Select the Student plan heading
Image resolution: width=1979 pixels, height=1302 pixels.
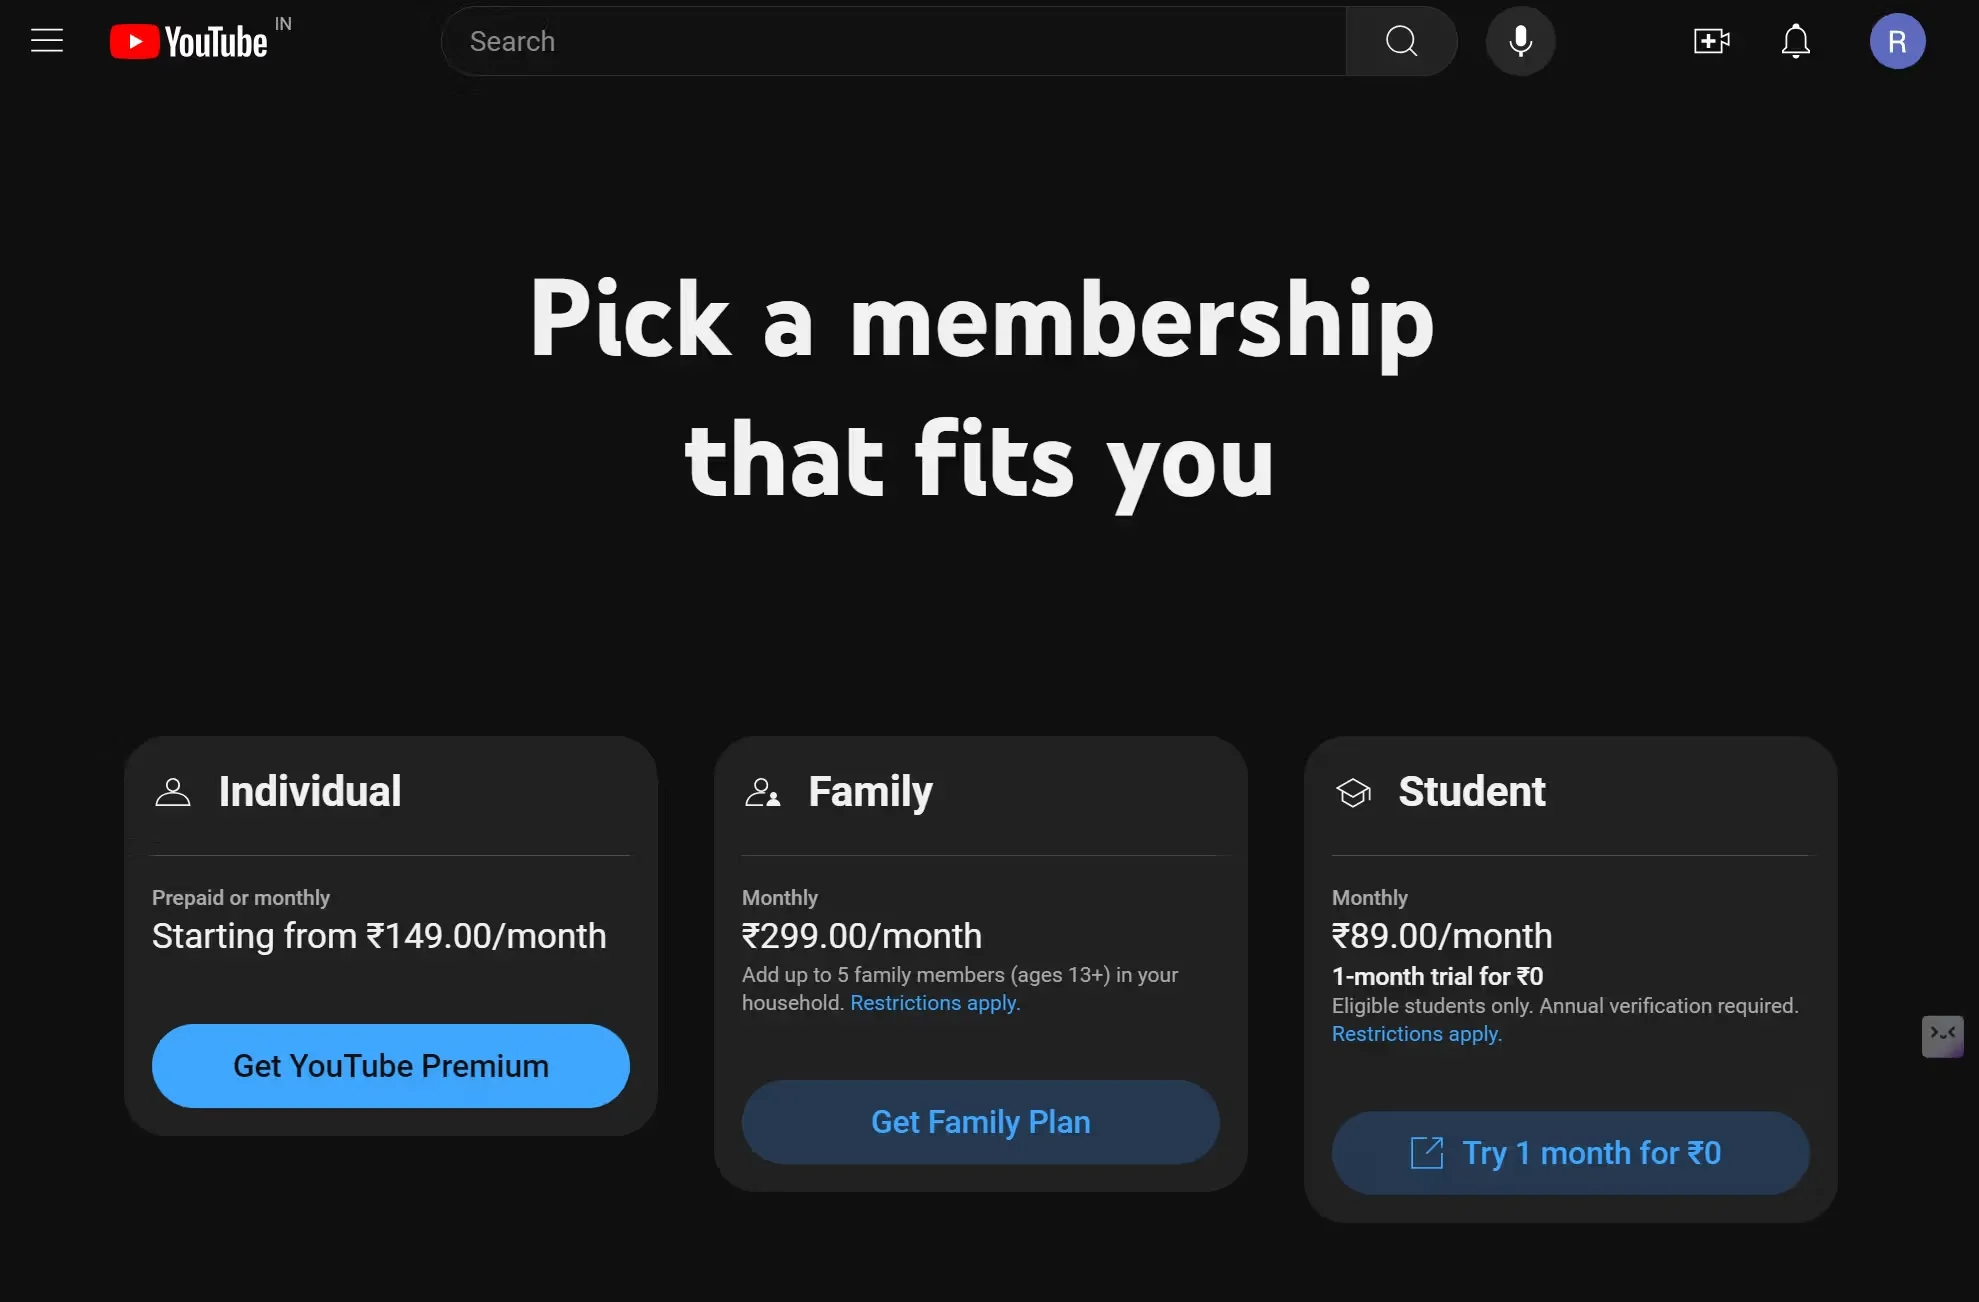point(1472,791)
